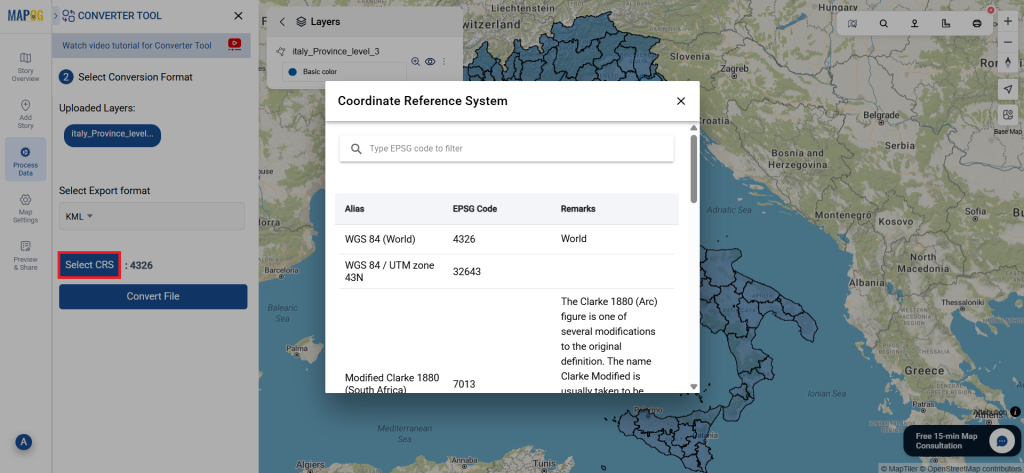Zoom to italy_Province_level_3 layer

(415, 61)
